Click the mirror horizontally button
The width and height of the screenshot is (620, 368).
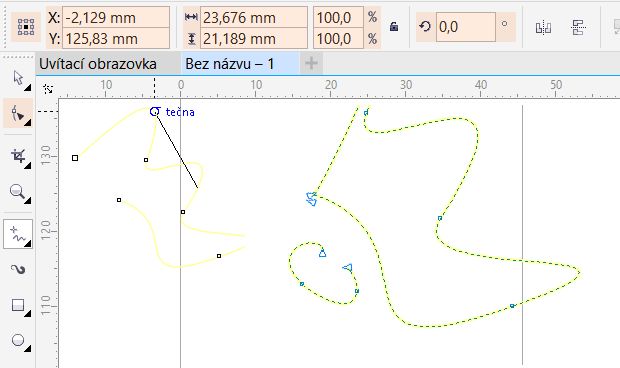click(543, 28)
